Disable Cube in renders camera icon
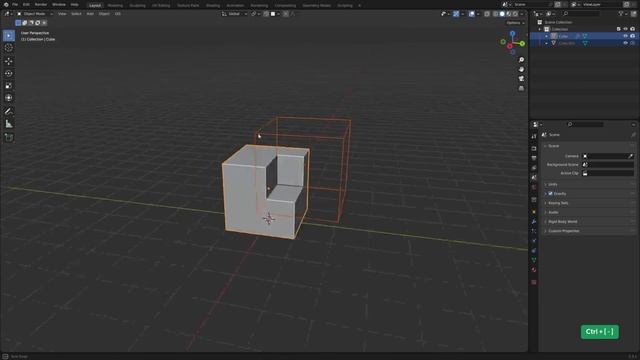640x360 pixels. (x=633, y=36)
